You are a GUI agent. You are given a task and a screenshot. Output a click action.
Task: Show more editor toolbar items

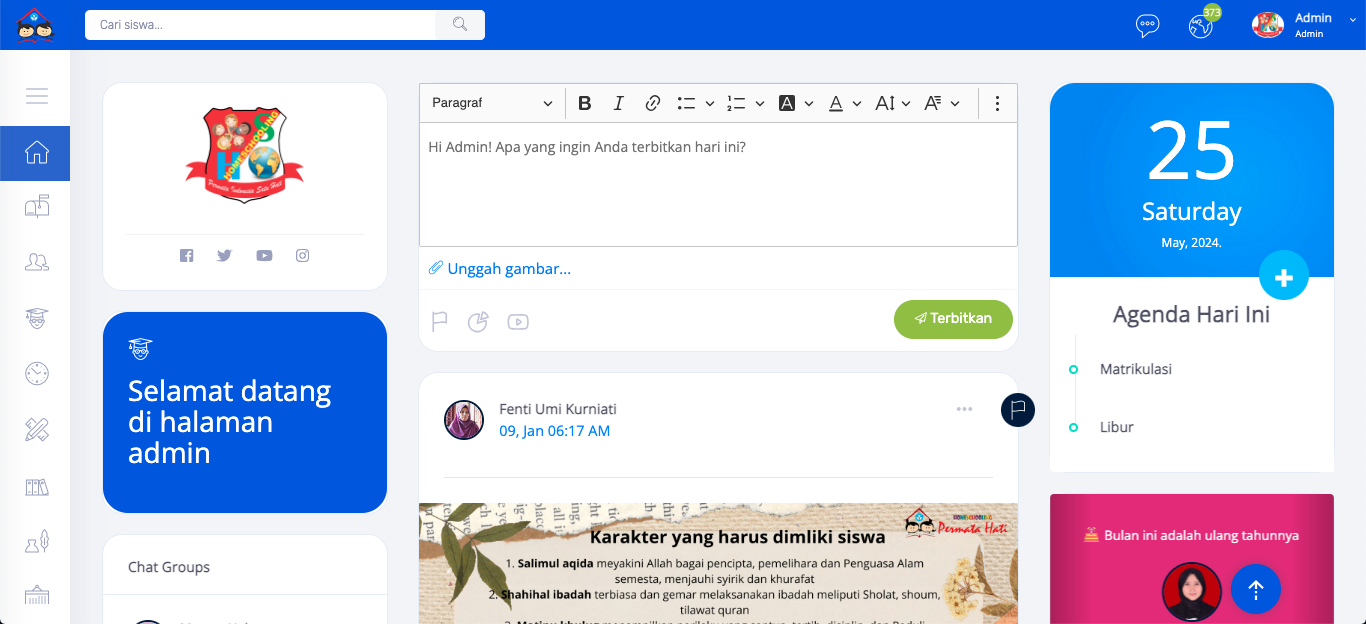click(x=997, y=103)
